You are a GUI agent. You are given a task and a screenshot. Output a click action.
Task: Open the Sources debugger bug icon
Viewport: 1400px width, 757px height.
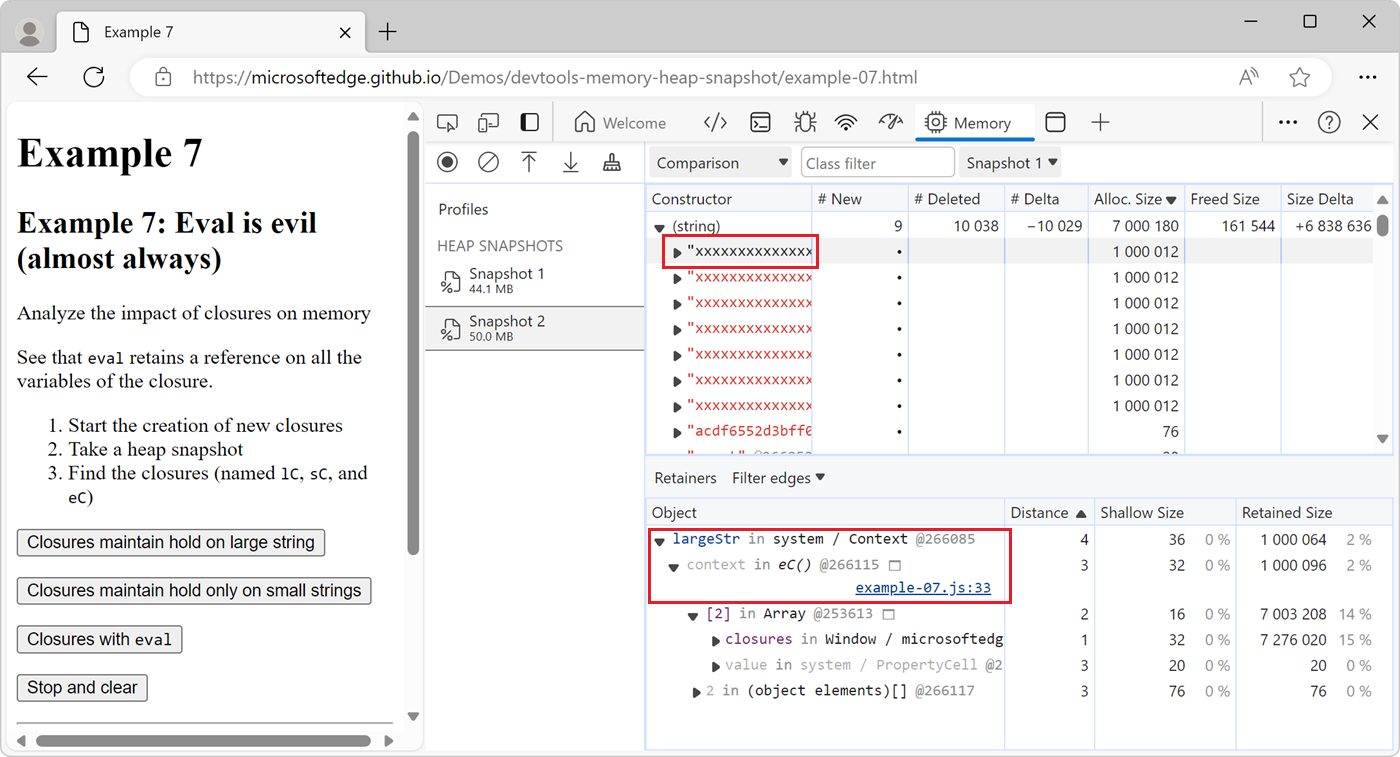click(x=804, y=123)
